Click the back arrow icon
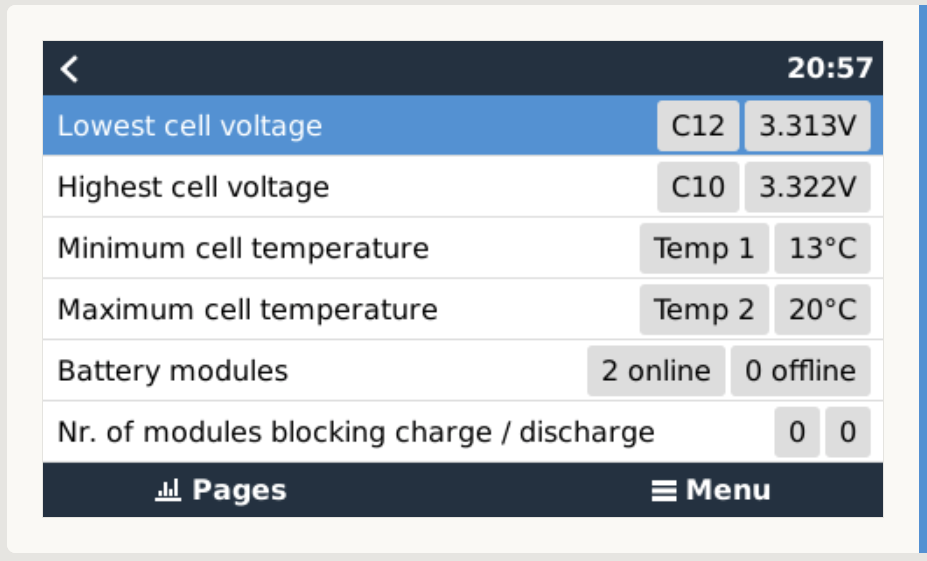The width and height of the screenshot is (927, 561). point(69,69)
